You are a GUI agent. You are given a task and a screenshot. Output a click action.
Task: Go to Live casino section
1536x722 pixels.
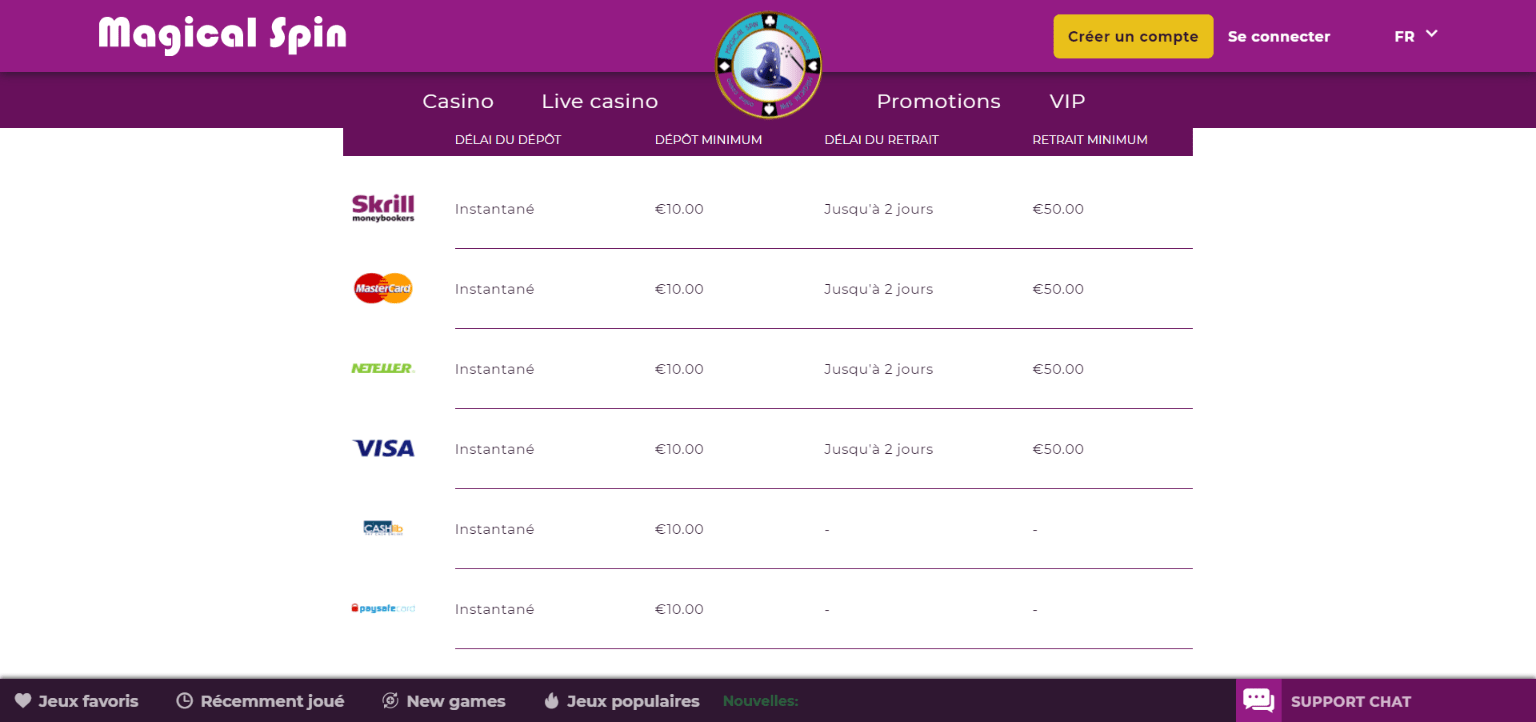click(x=600, y=101)
